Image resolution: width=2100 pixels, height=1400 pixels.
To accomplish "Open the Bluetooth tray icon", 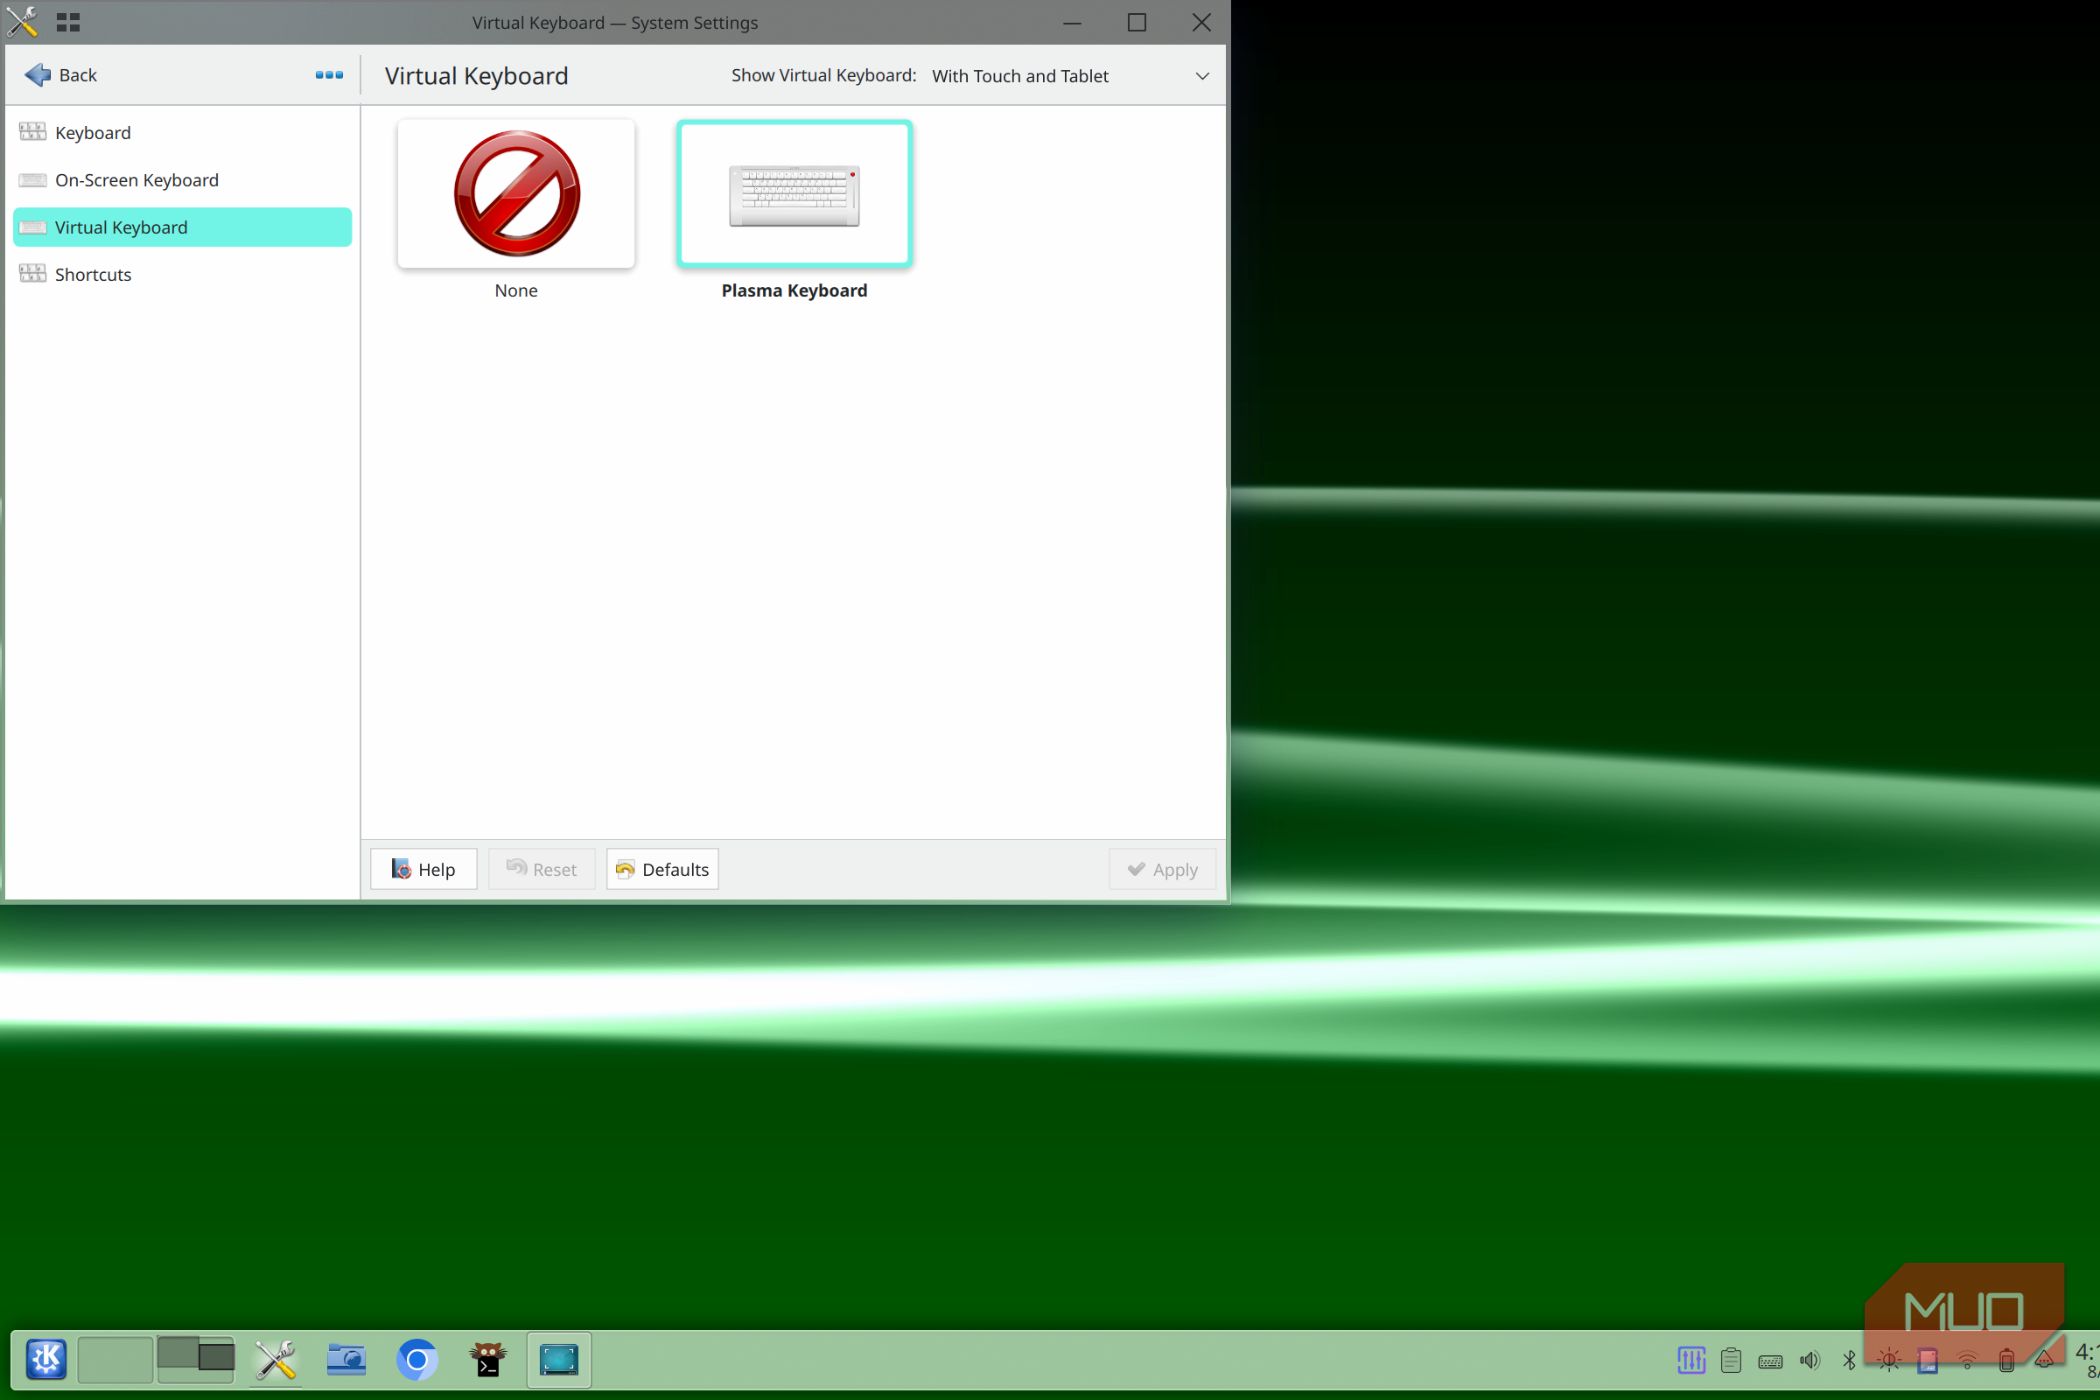I will [1849, 1360].
